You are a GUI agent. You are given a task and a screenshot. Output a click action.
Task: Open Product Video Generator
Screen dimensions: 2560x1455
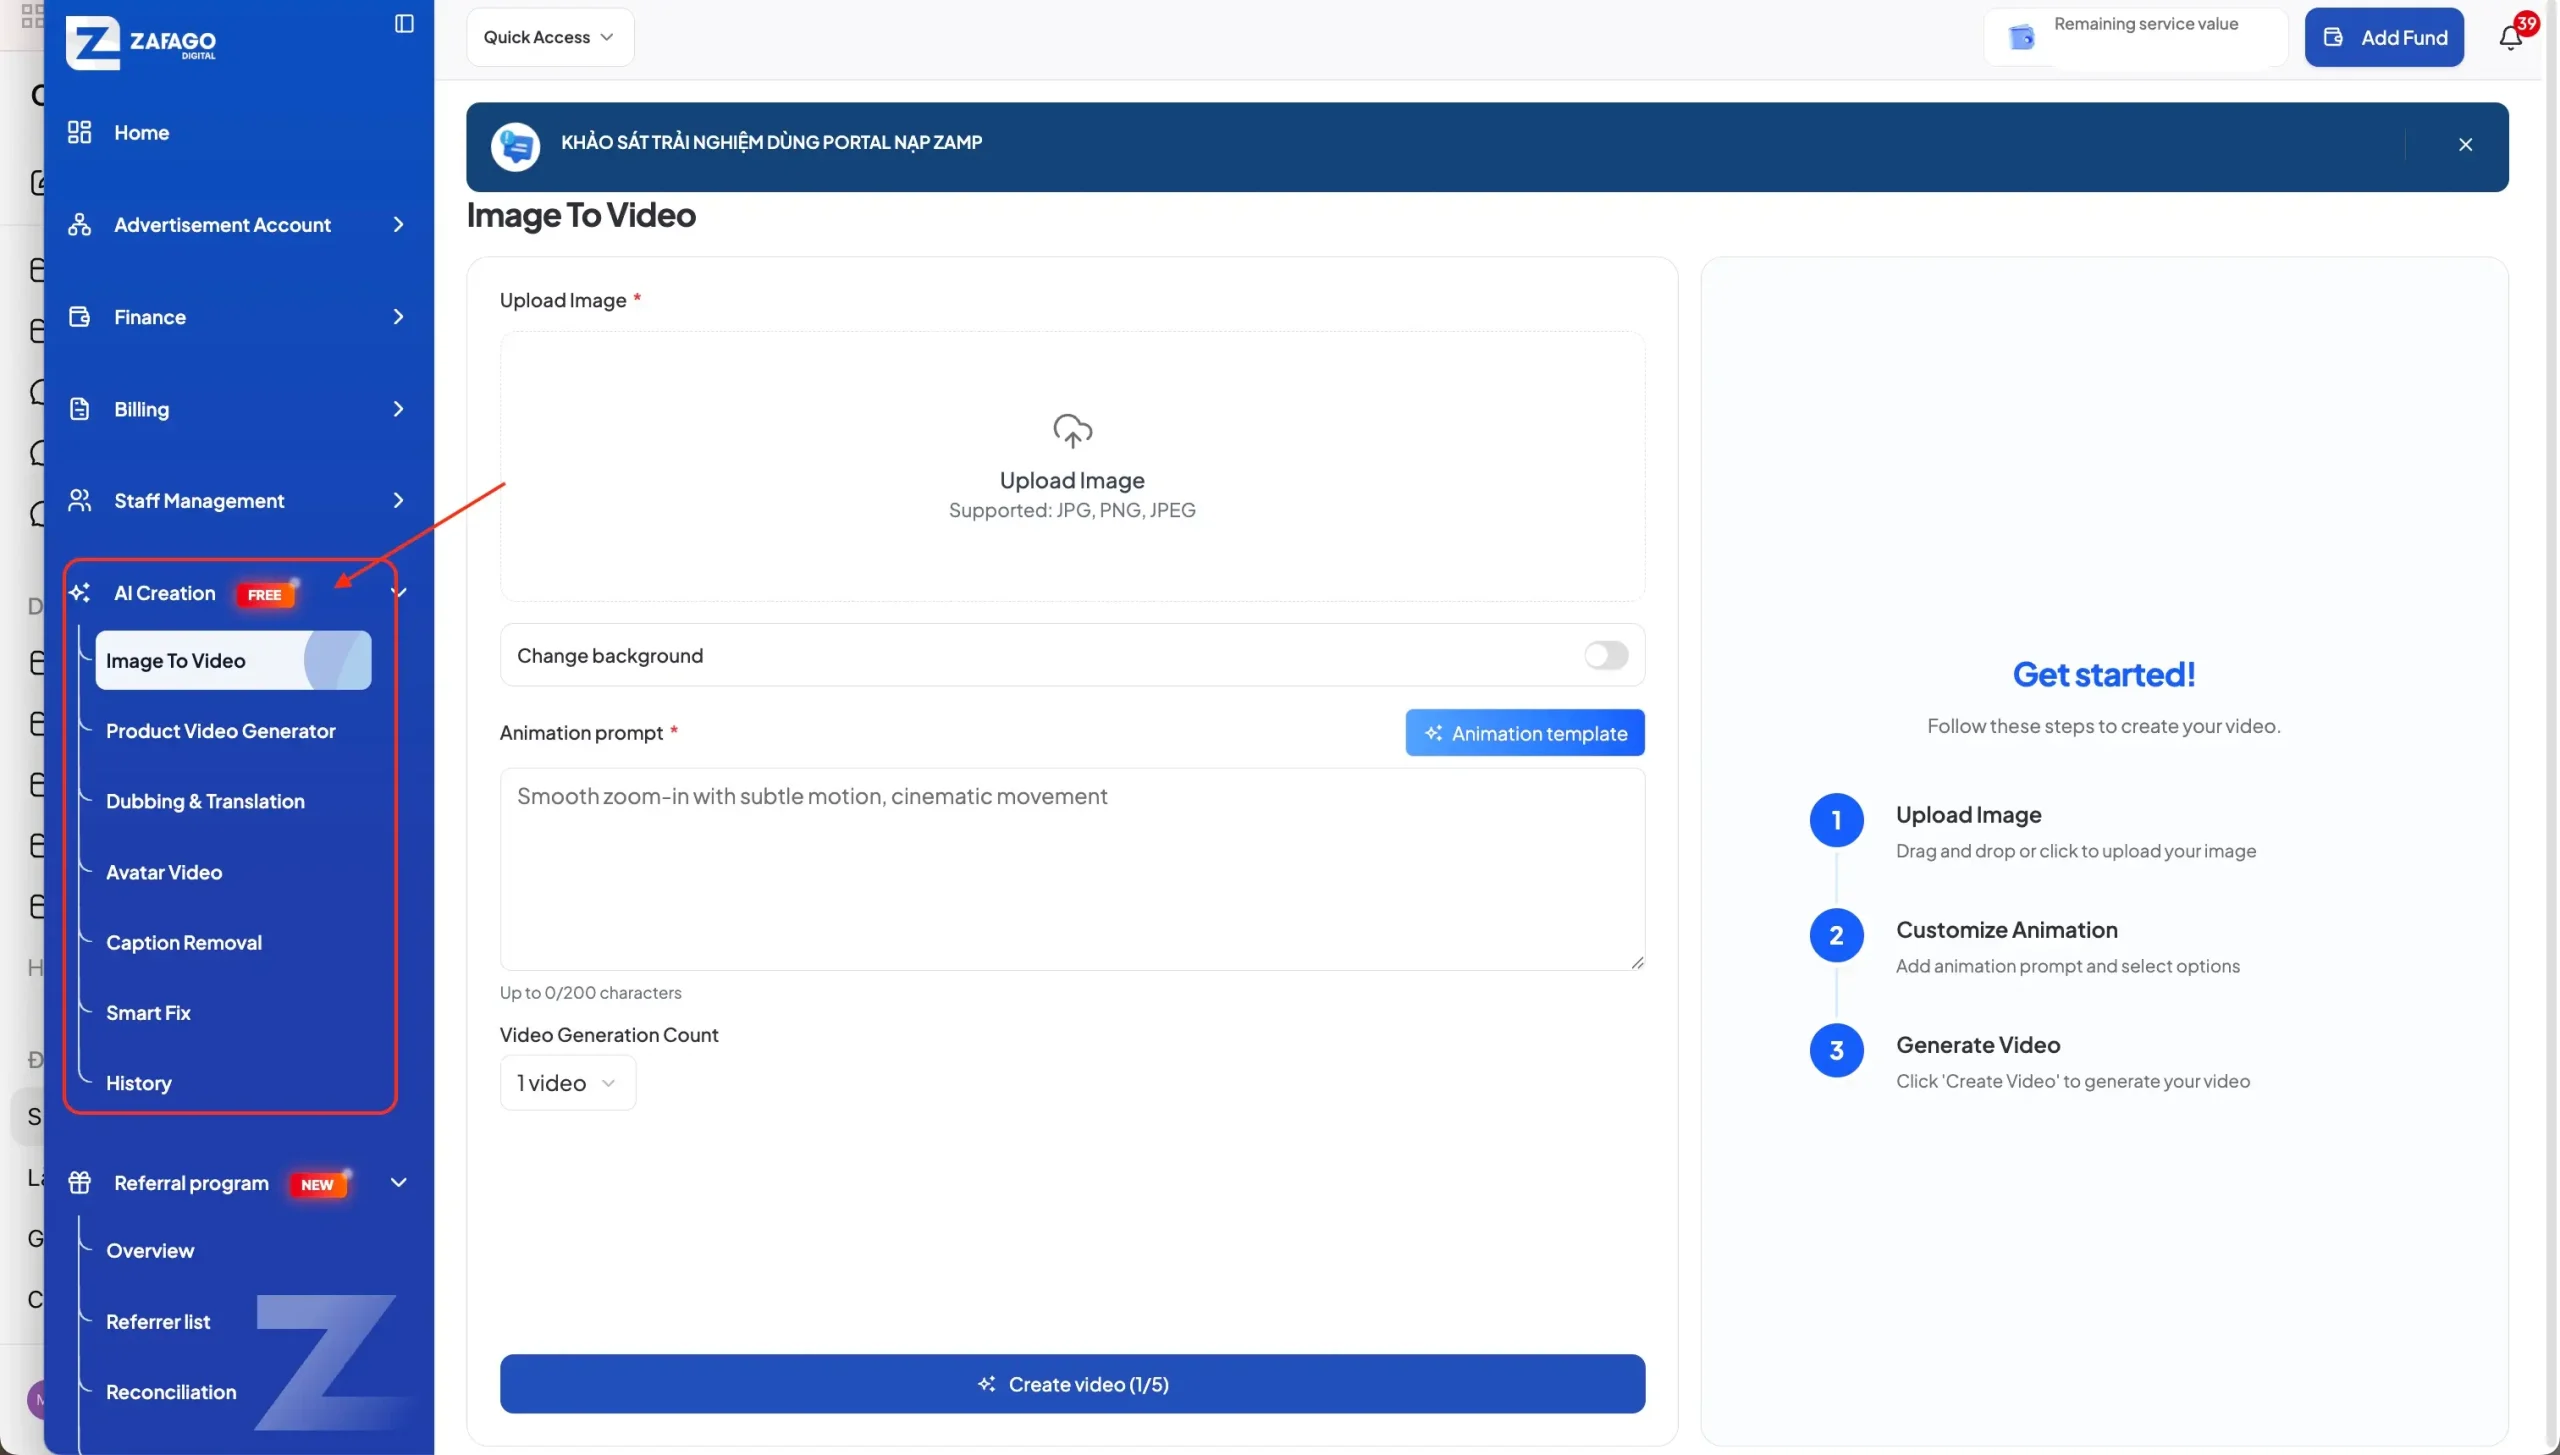[x=220, y=731]
